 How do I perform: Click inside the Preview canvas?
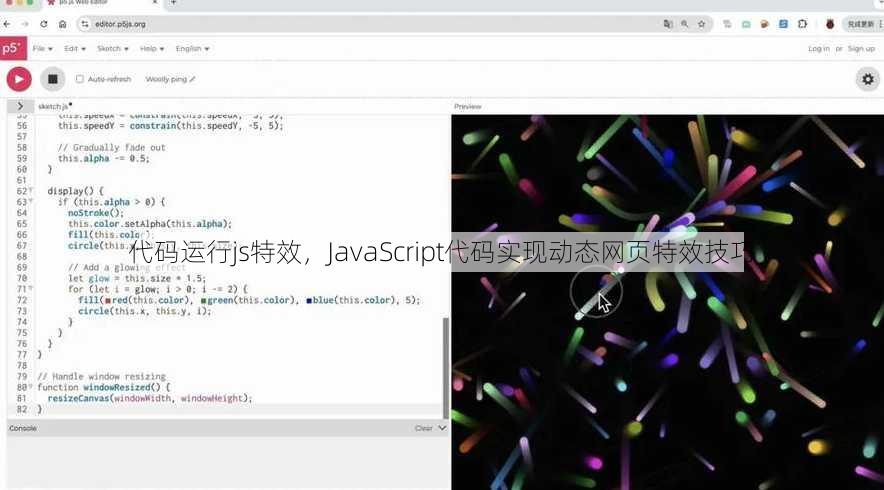[668, 302]
